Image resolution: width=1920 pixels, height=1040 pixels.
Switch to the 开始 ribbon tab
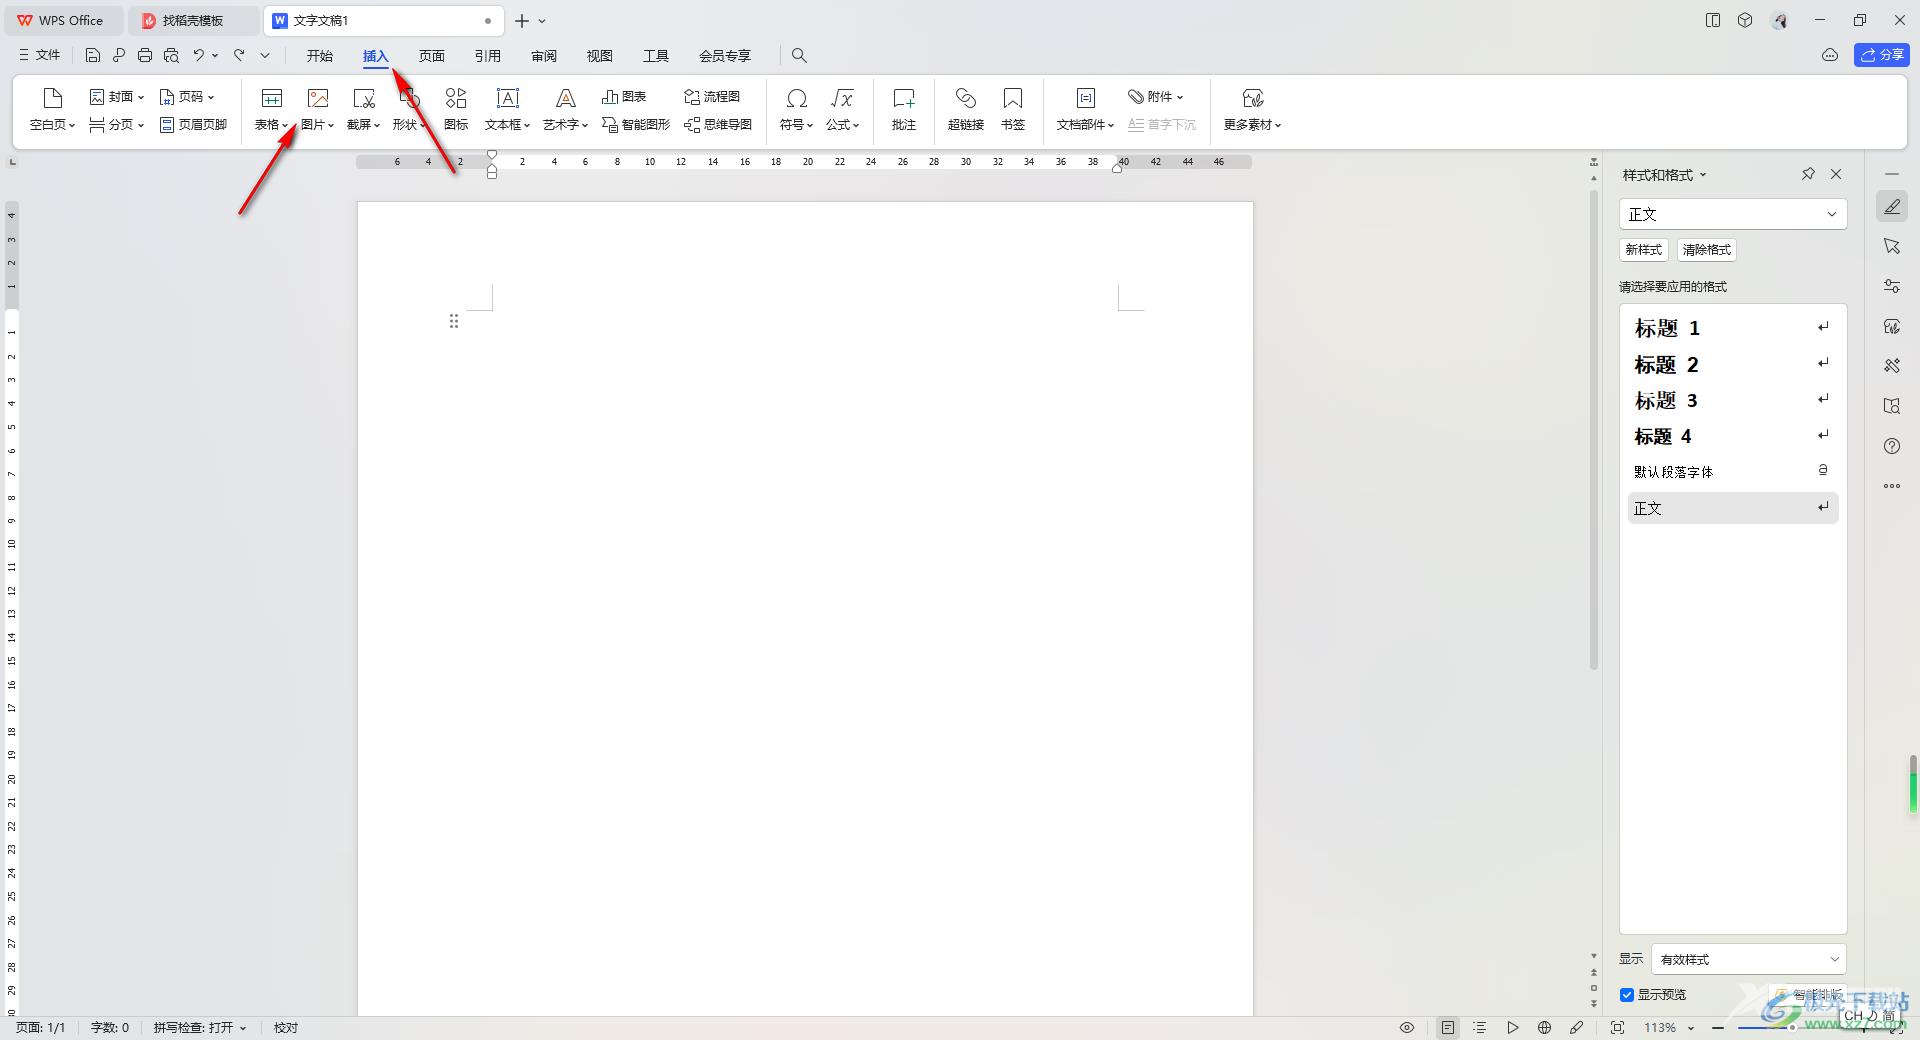click(320, 56)
